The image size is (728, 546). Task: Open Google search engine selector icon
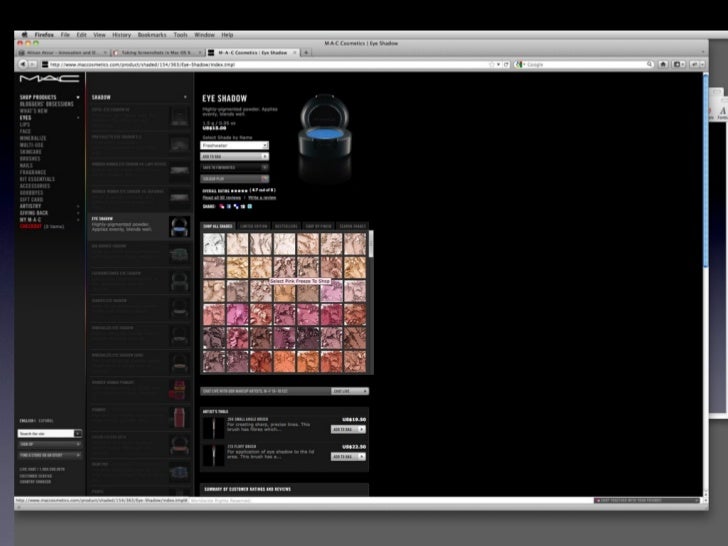click(520, 65)
